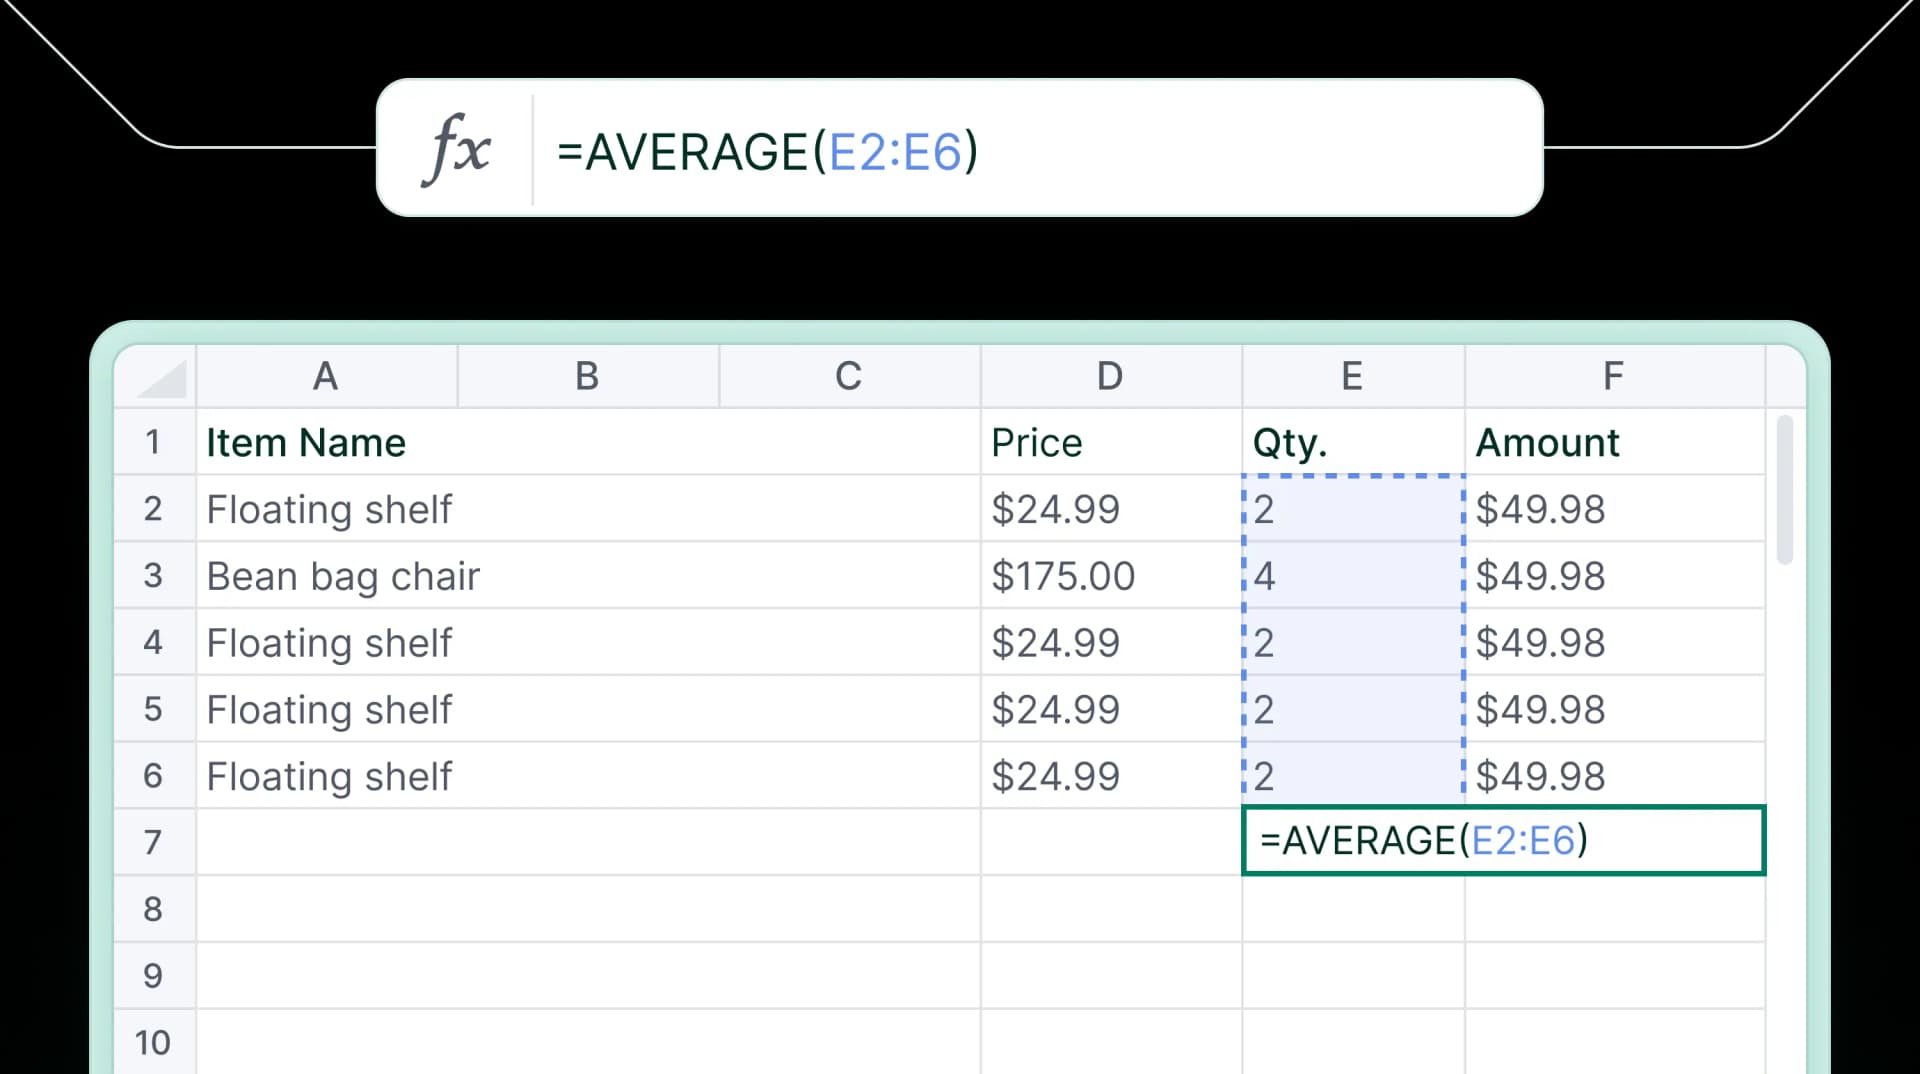The height and width of the screenshot is (1074, 1920).
Task: Click quantity cell E2 with value 2
Action: tap(1353, 509)
